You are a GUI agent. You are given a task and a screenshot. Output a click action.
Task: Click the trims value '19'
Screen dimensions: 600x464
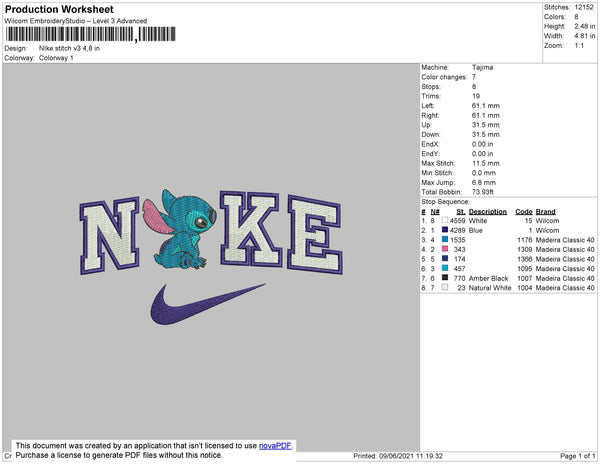476,96
